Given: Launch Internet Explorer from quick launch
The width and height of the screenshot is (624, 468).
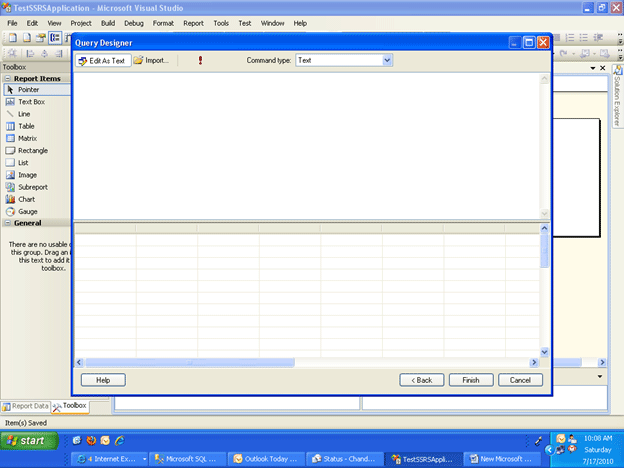Looking at the screenshot, I should 120,441.
